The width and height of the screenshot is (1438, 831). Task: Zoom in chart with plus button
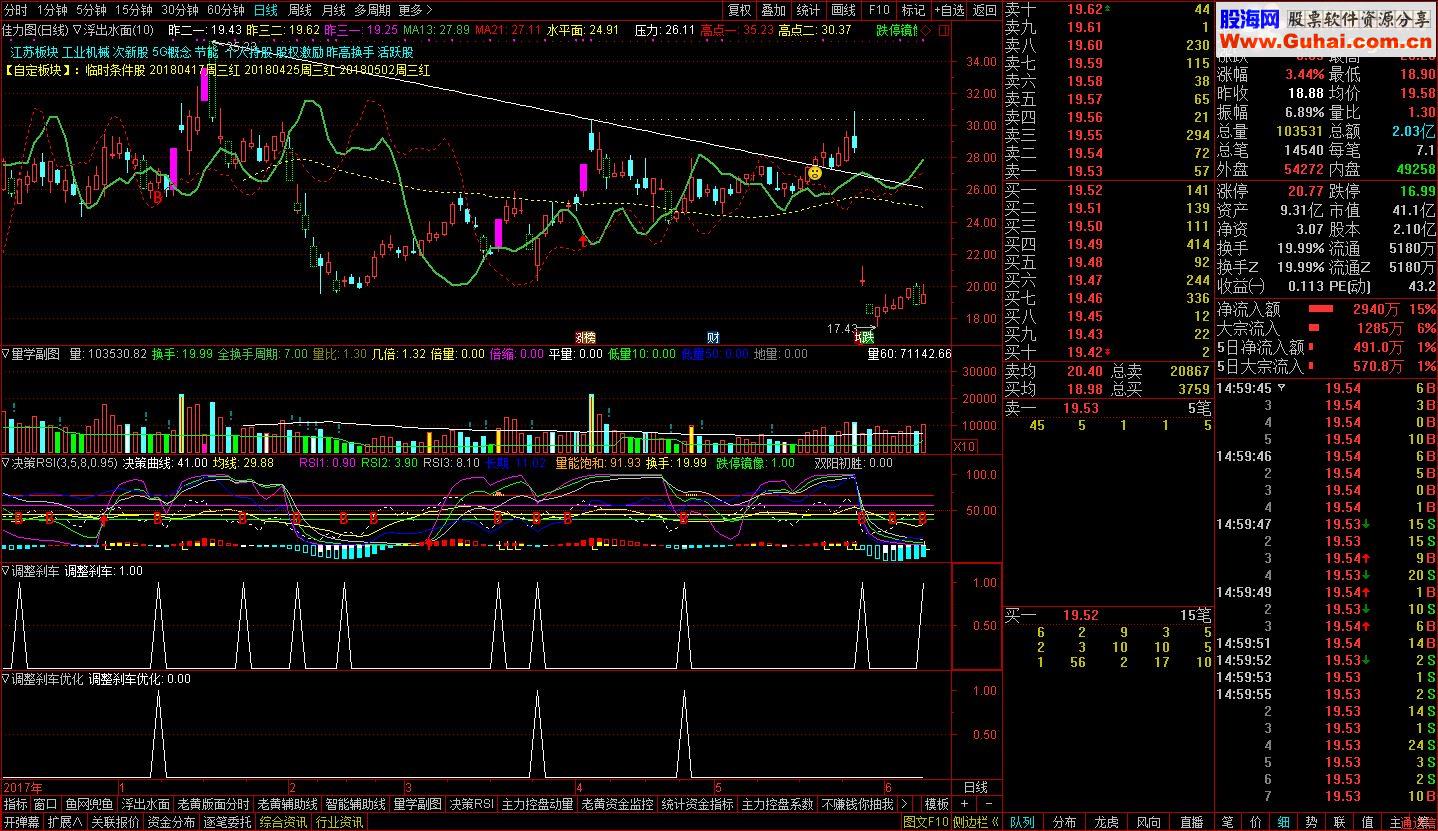(964, 804)
